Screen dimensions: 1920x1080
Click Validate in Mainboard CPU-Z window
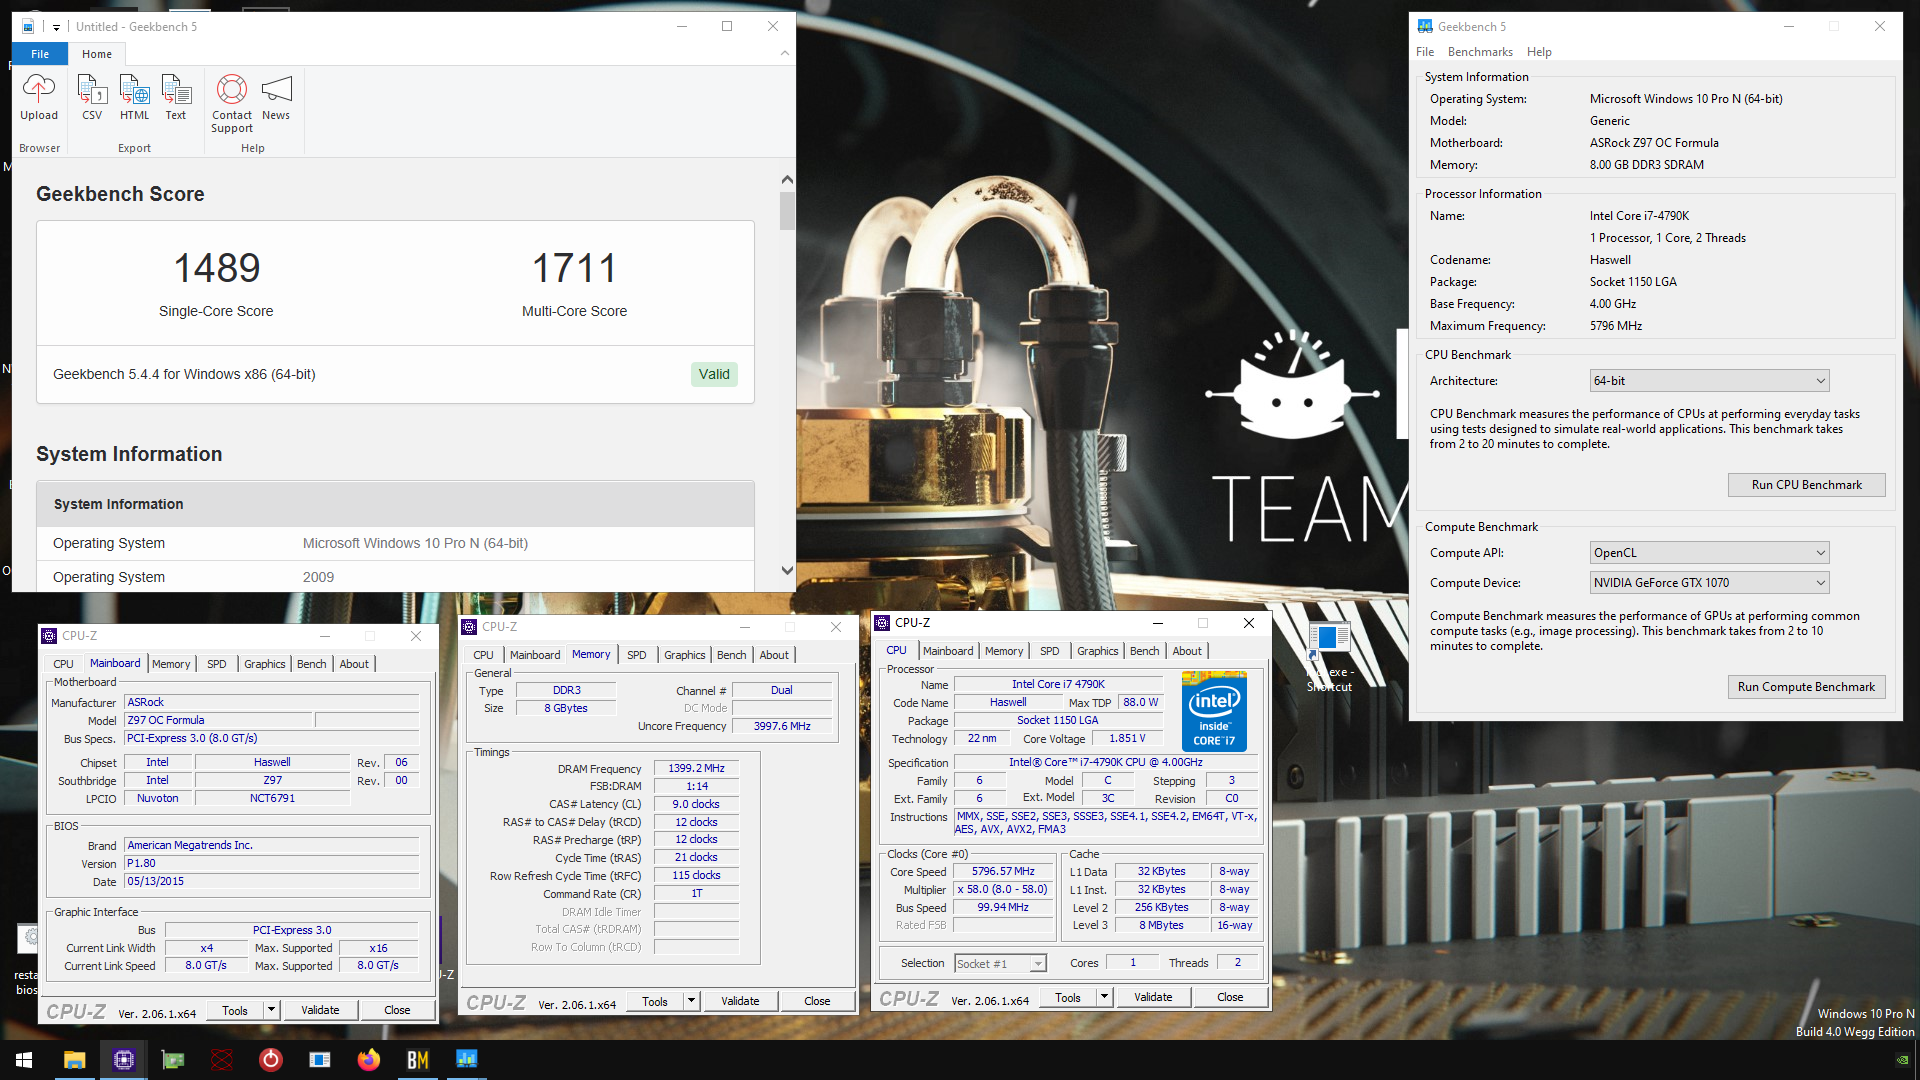coord(320,1010)
